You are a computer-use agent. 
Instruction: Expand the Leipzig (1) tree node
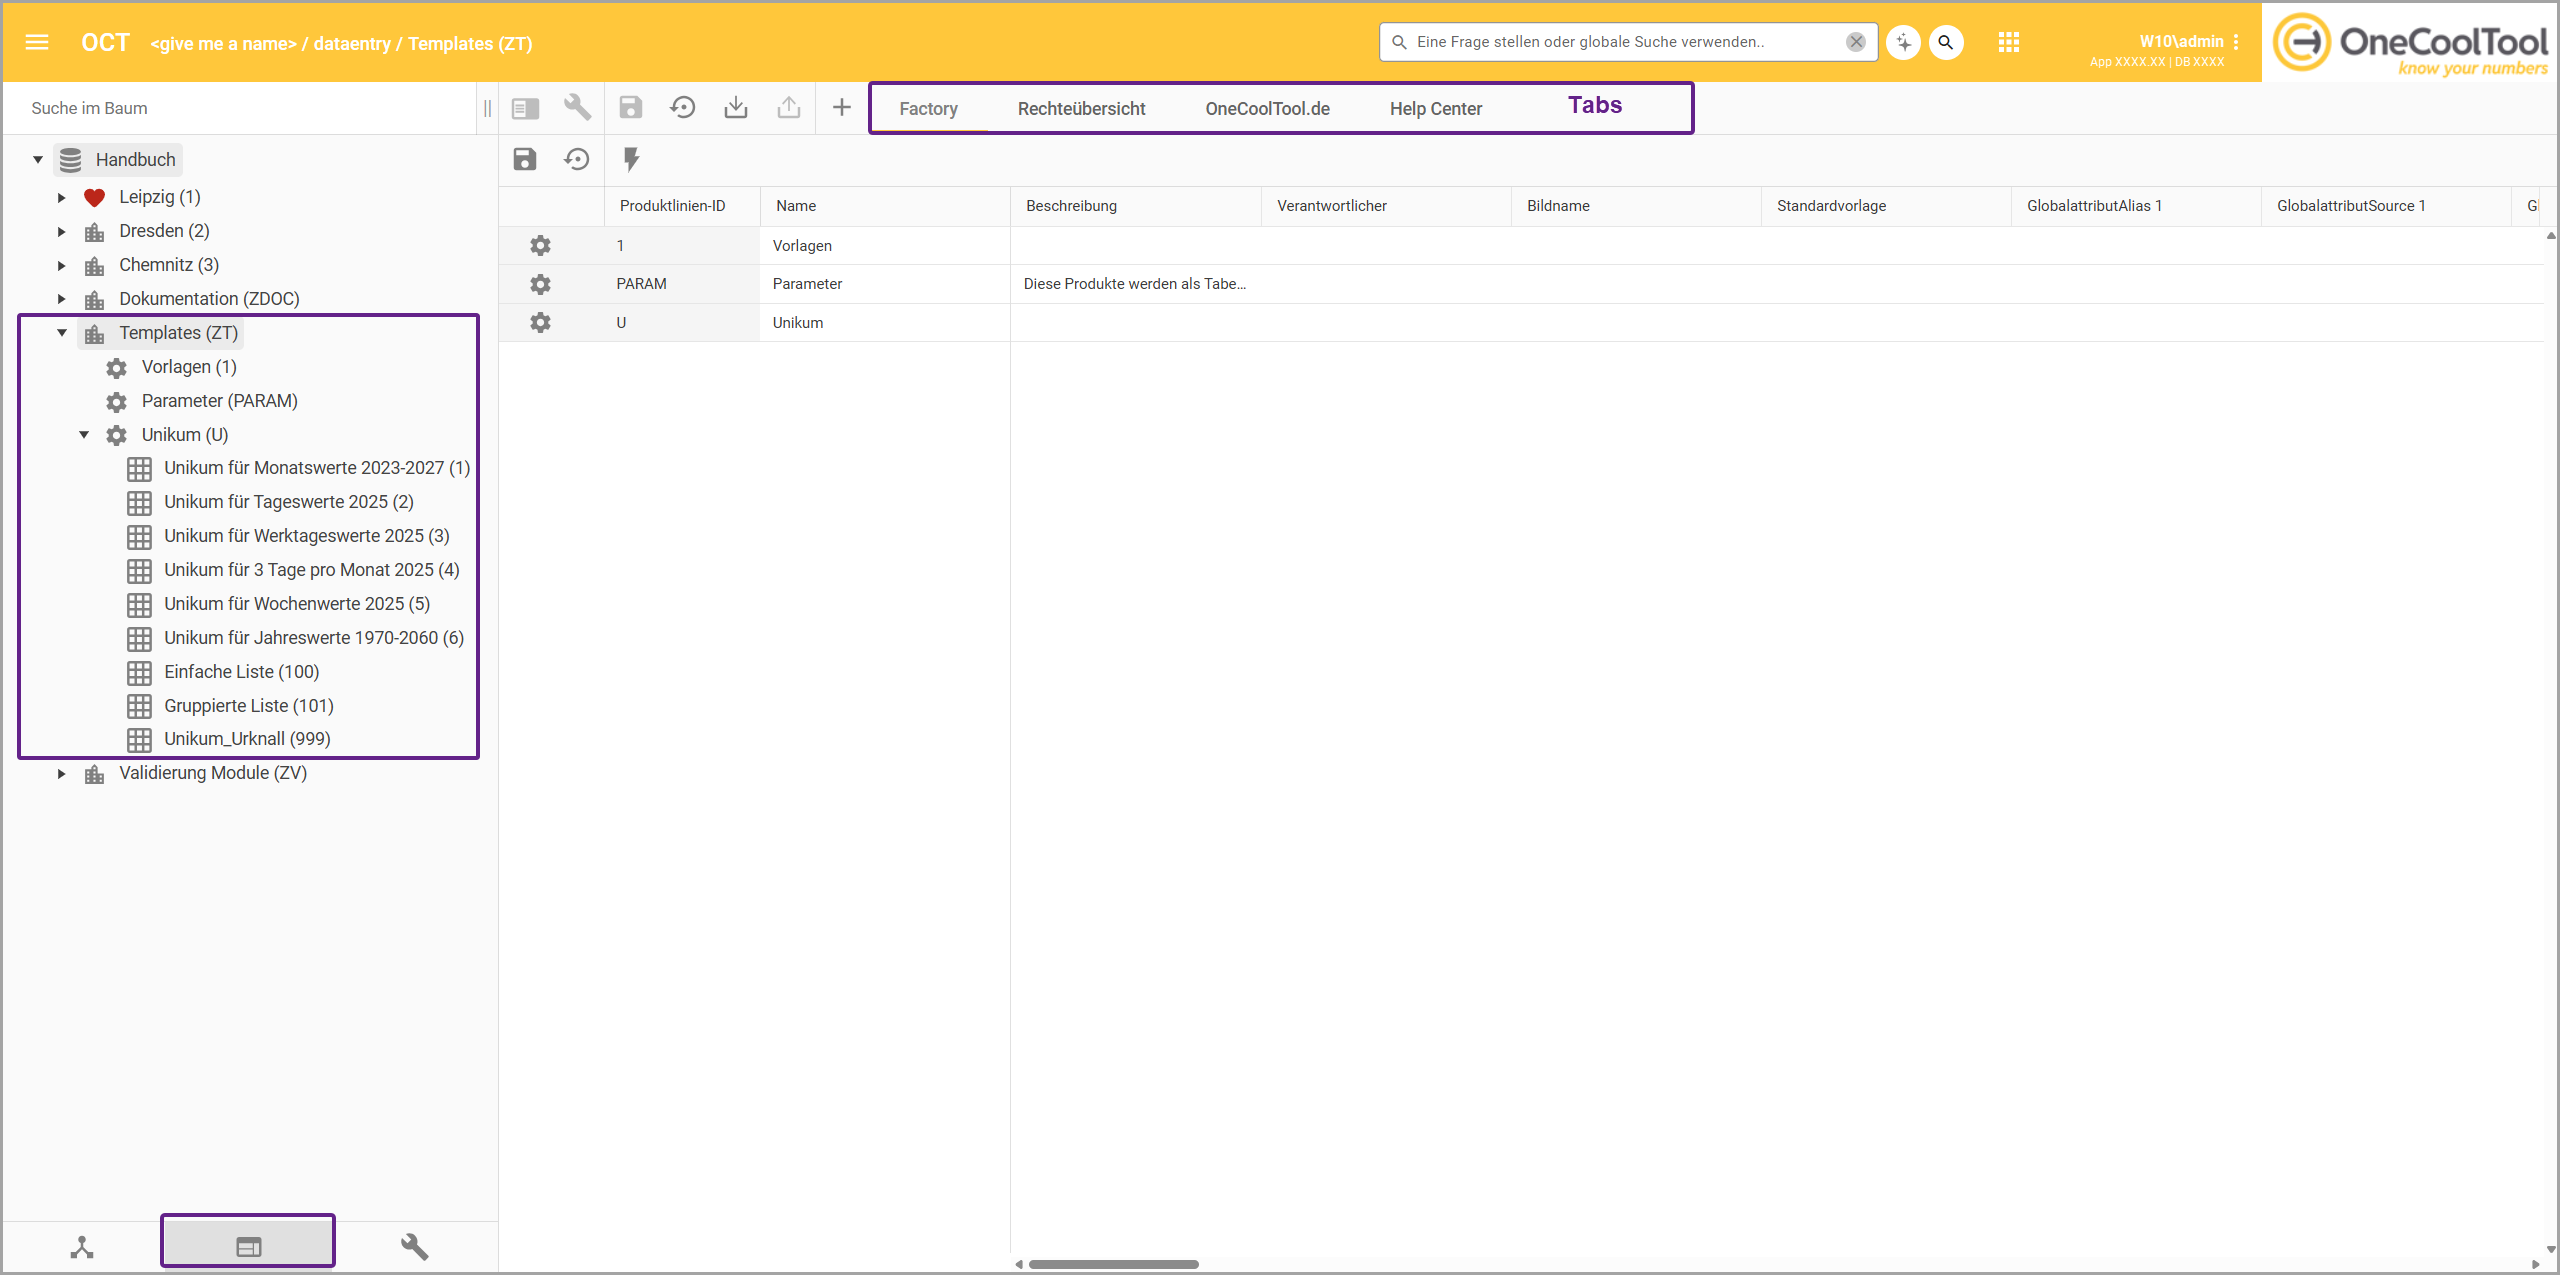point(62,197)
